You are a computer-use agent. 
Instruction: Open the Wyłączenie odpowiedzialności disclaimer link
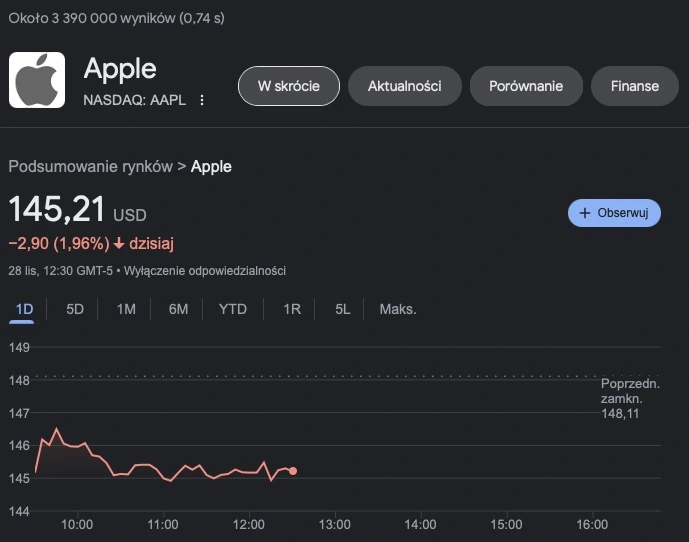tap(205, 271)
